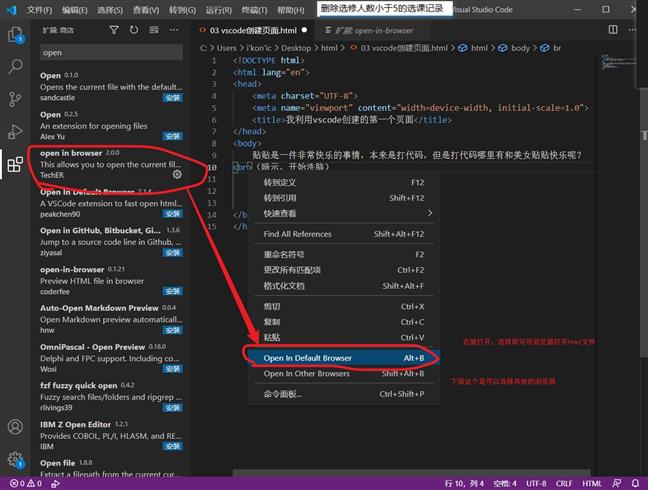Viewport: 648px width, 490px height.
Task: Switch to the 扩展 open-in-browser tab
Action: [x=372, y=30]
